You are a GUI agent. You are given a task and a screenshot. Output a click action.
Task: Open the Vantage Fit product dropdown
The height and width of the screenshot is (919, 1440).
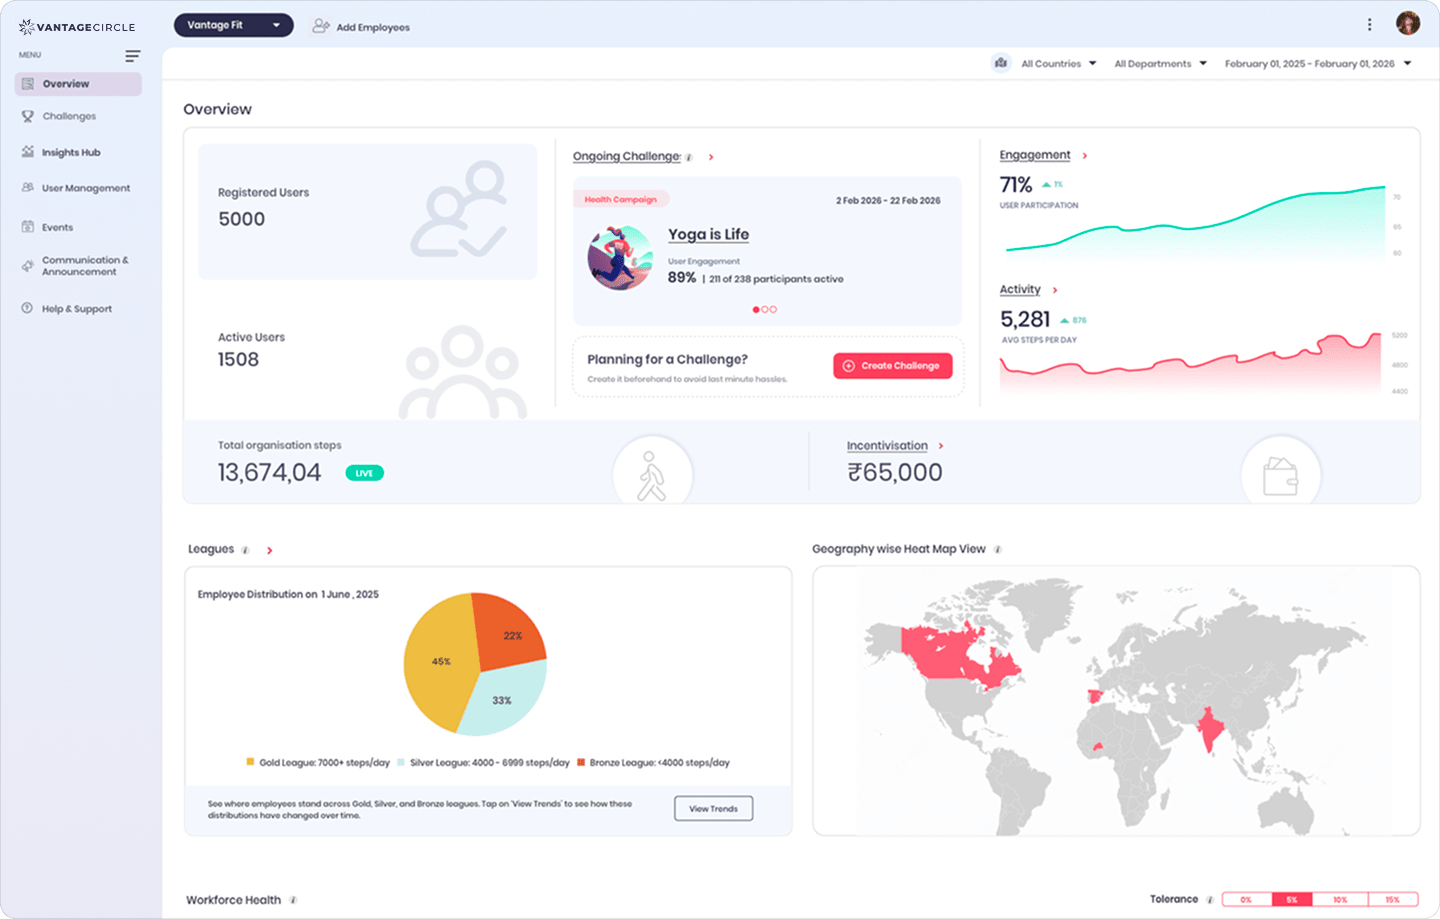click(x=233, y=24)
